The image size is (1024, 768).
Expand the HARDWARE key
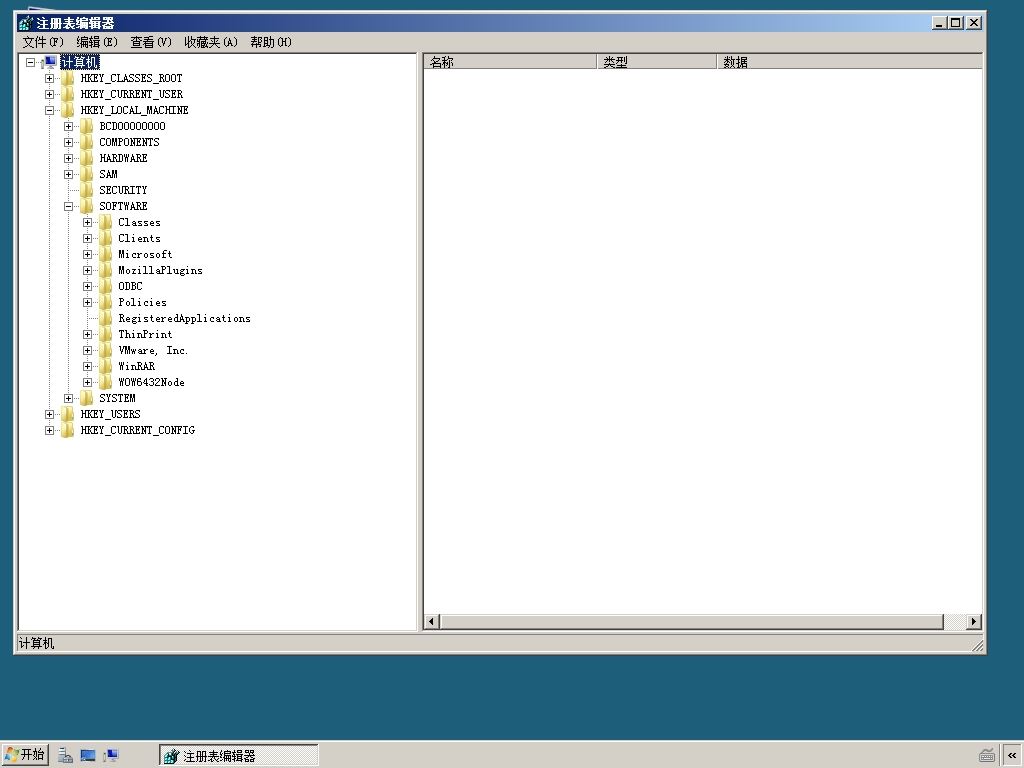68,159
